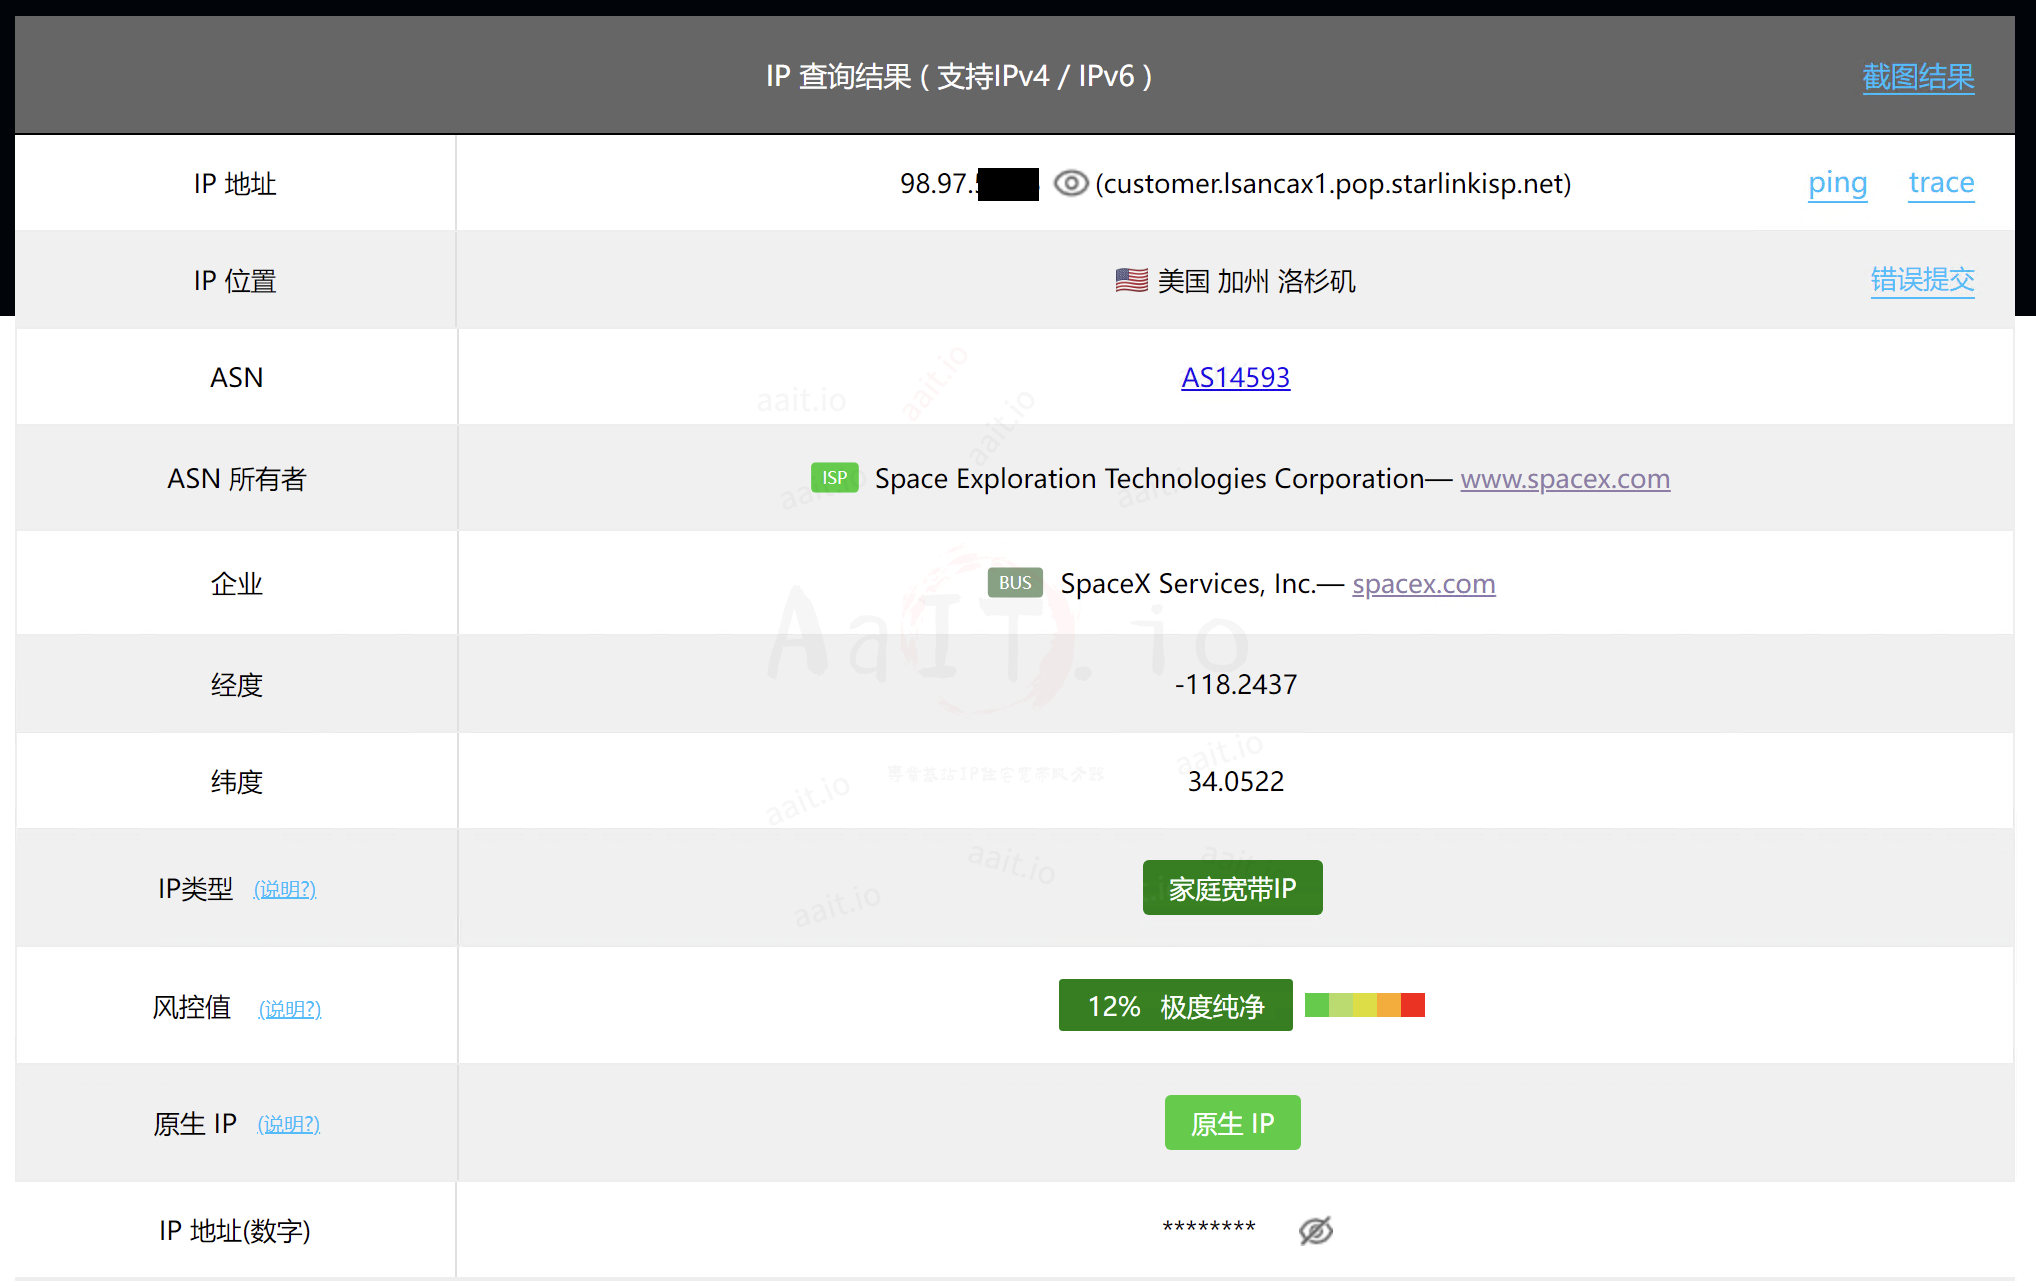Click the US flag icon
The height and width of the screenshot is (1286, 2036).
pos(1131,280)
